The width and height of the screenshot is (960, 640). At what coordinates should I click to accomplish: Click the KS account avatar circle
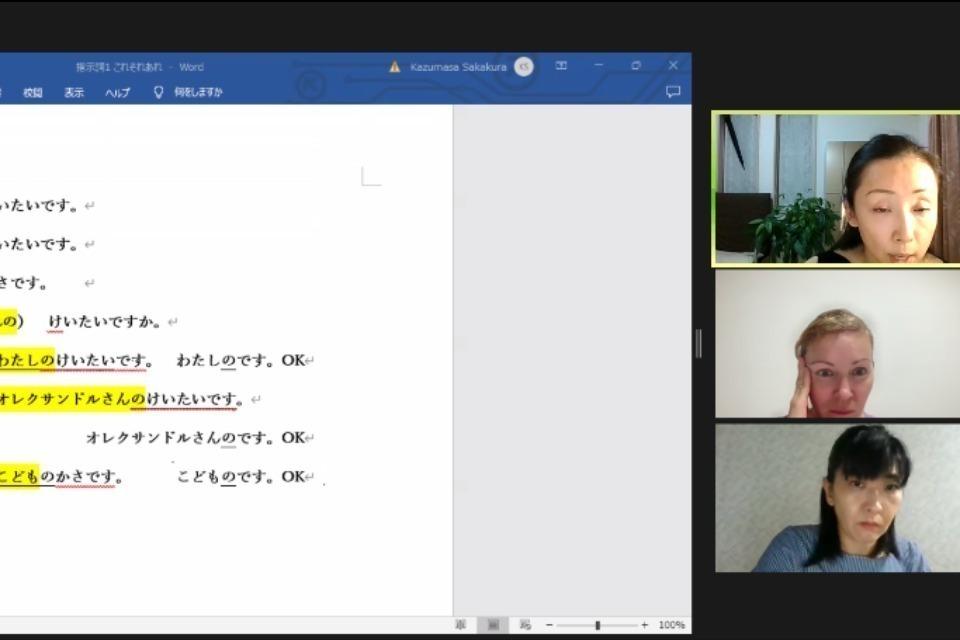tap(523, 67)
